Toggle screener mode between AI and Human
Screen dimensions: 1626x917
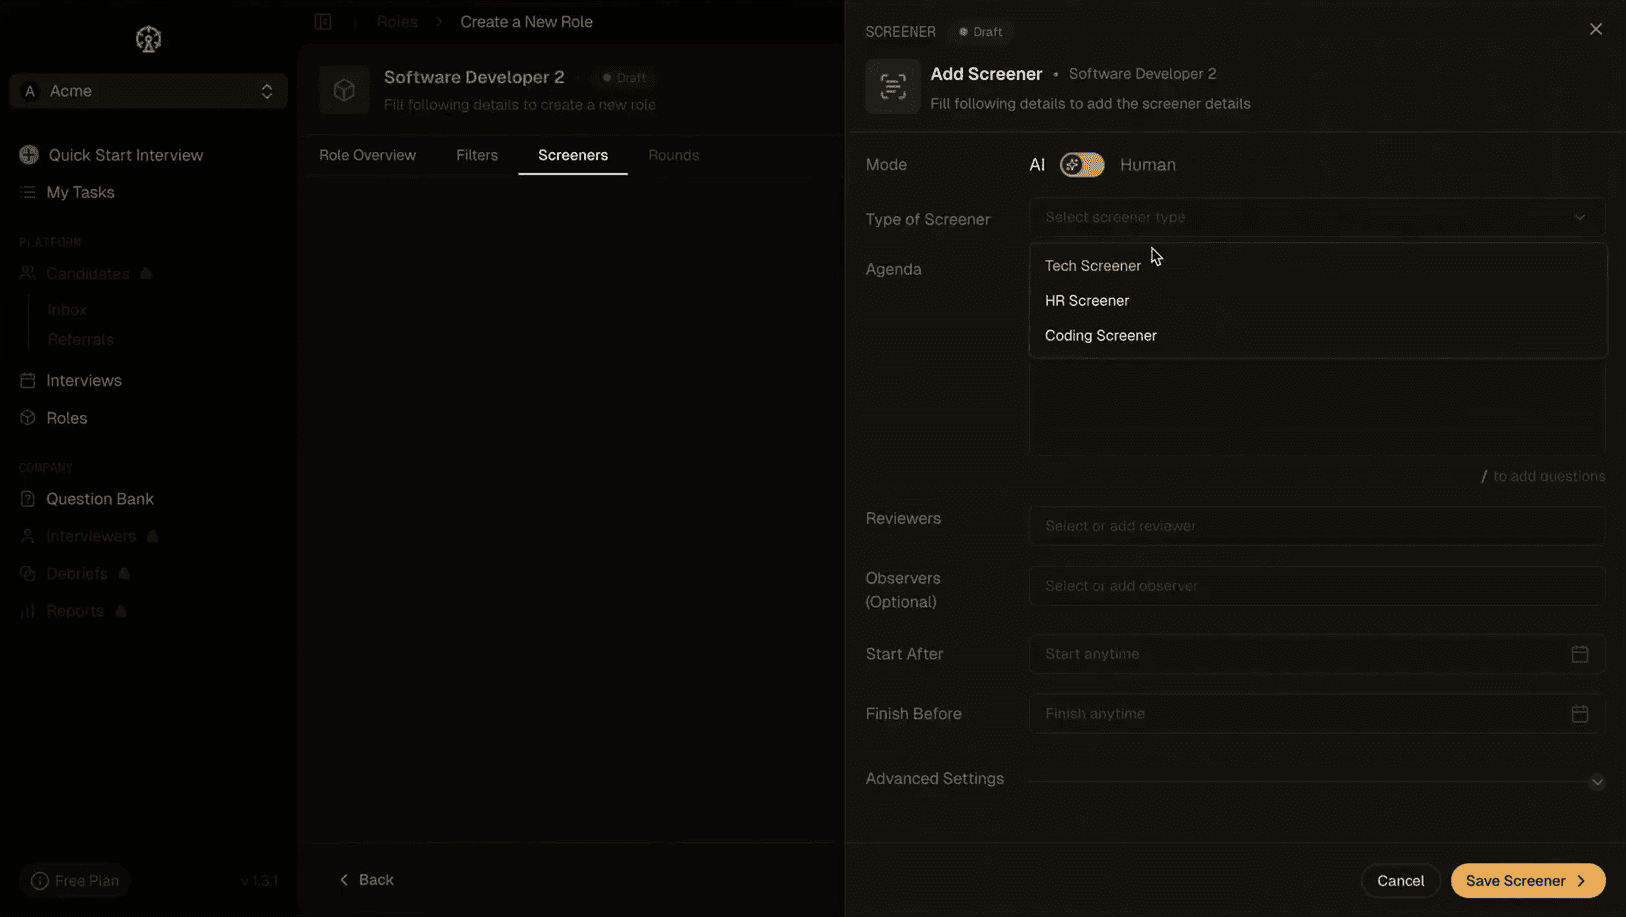[x=1082, y=165]
